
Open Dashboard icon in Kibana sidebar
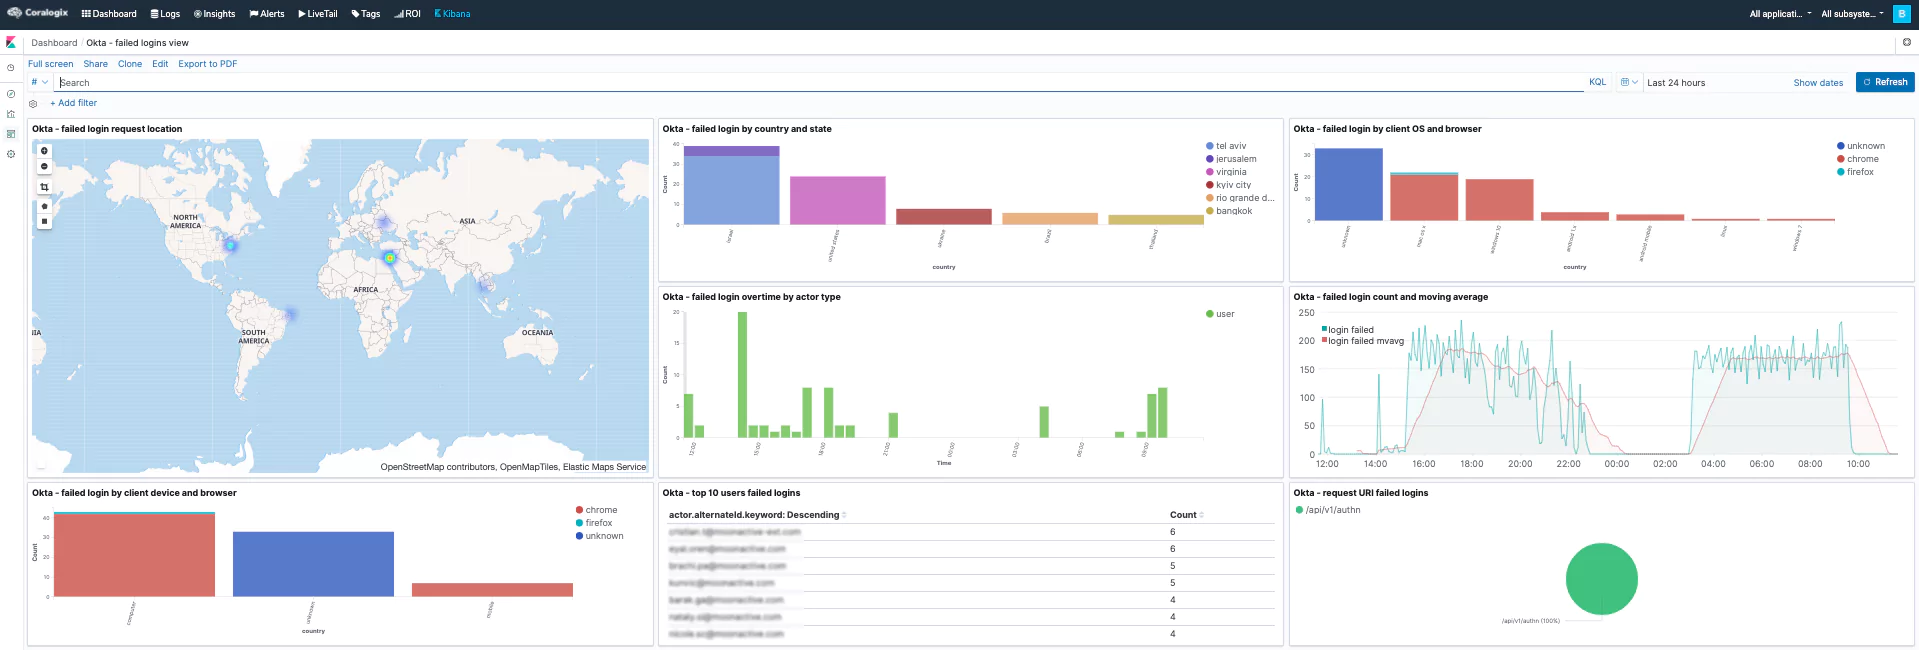(11, 134)
